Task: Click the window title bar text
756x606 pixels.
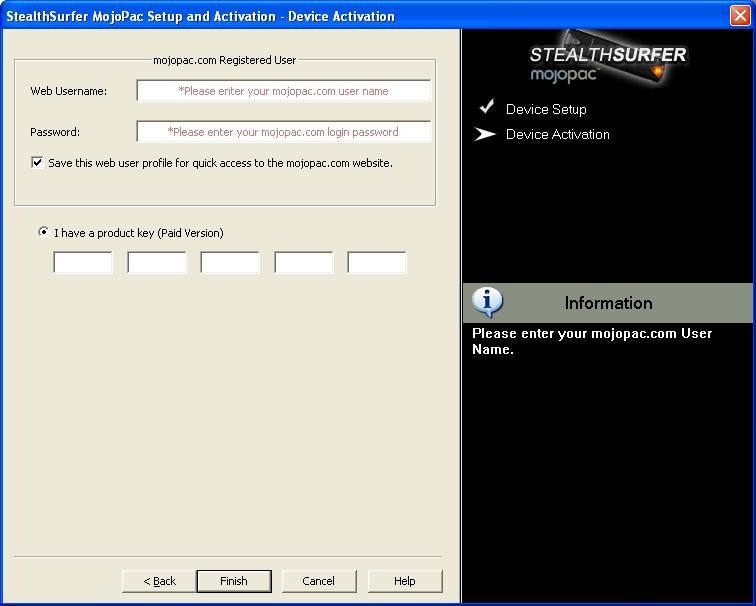Action: click(201, 16)
